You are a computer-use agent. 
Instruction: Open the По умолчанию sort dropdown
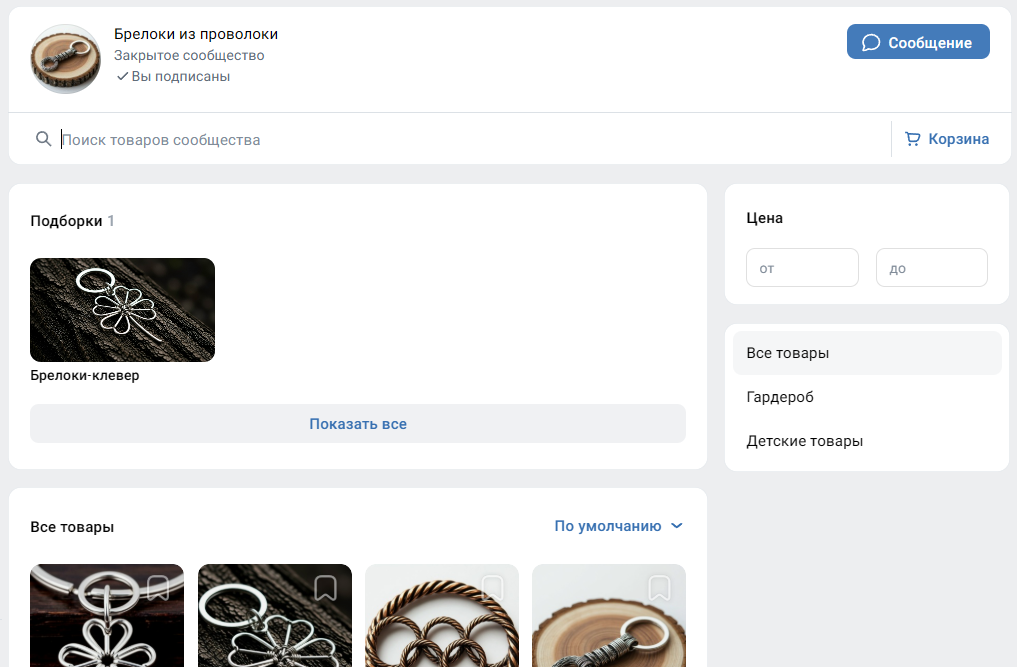point(608,526)
